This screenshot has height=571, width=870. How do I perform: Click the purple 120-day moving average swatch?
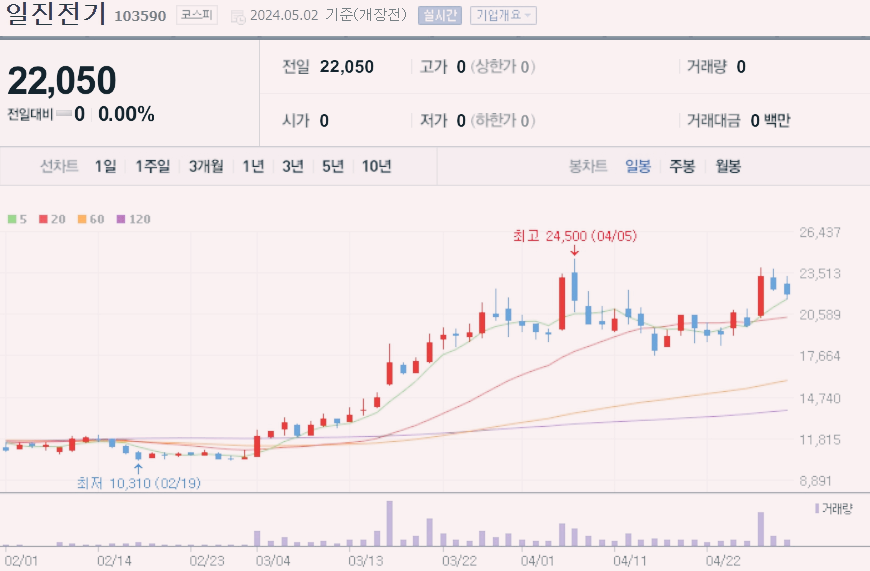(x=121, y=219)
